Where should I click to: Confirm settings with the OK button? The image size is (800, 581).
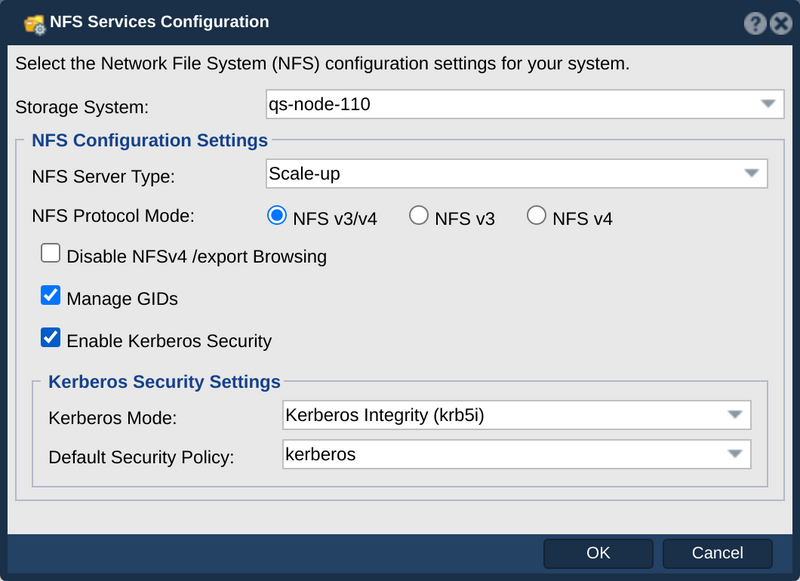pyautogui.click(x=598, y=553)
